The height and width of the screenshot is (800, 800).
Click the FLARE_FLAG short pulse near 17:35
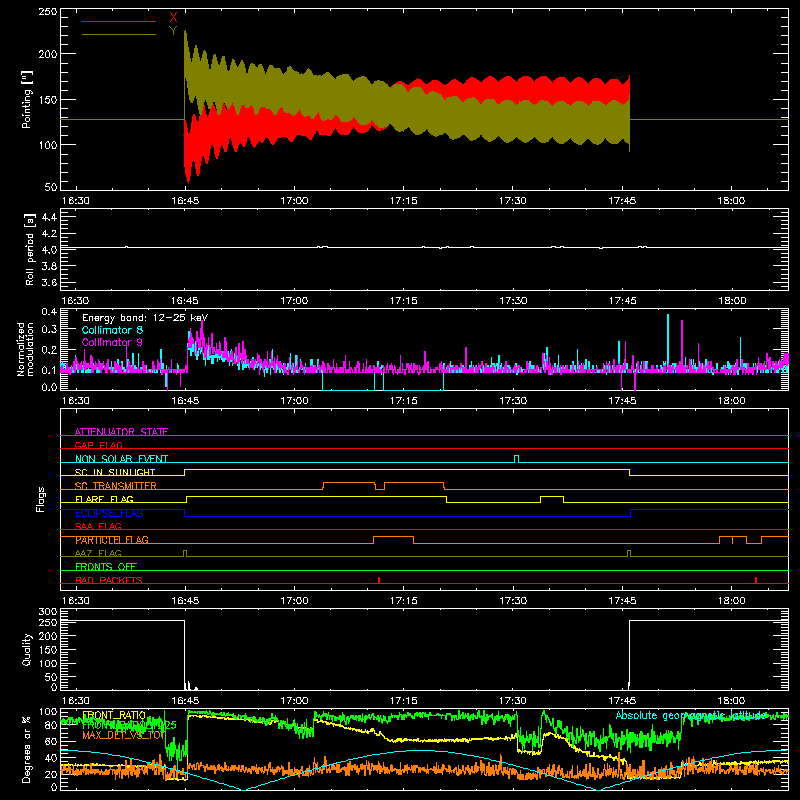(552, 499)
